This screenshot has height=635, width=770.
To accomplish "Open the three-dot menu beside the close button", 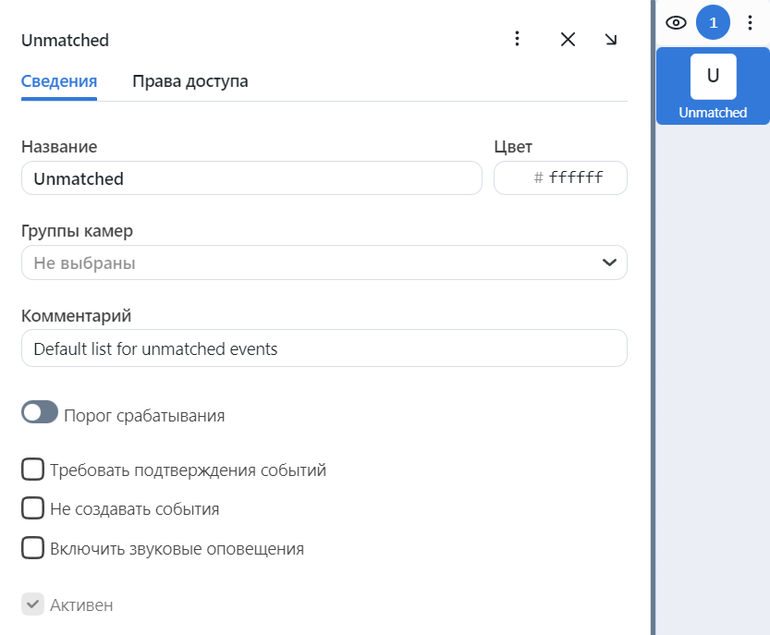I will coord(517,39).
